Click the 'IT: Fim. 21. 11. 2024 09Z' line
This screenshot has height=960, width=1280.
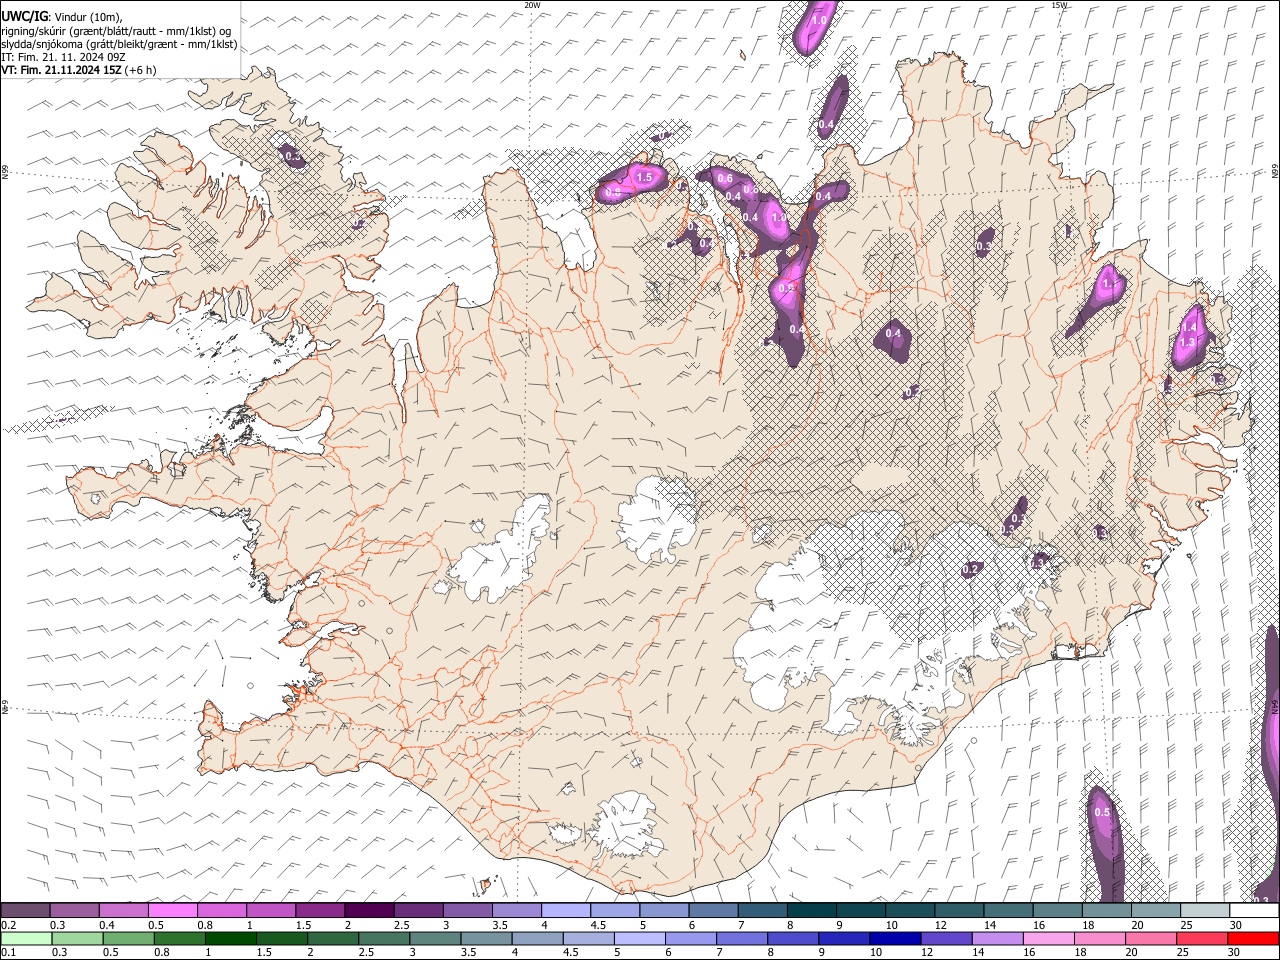63,57
